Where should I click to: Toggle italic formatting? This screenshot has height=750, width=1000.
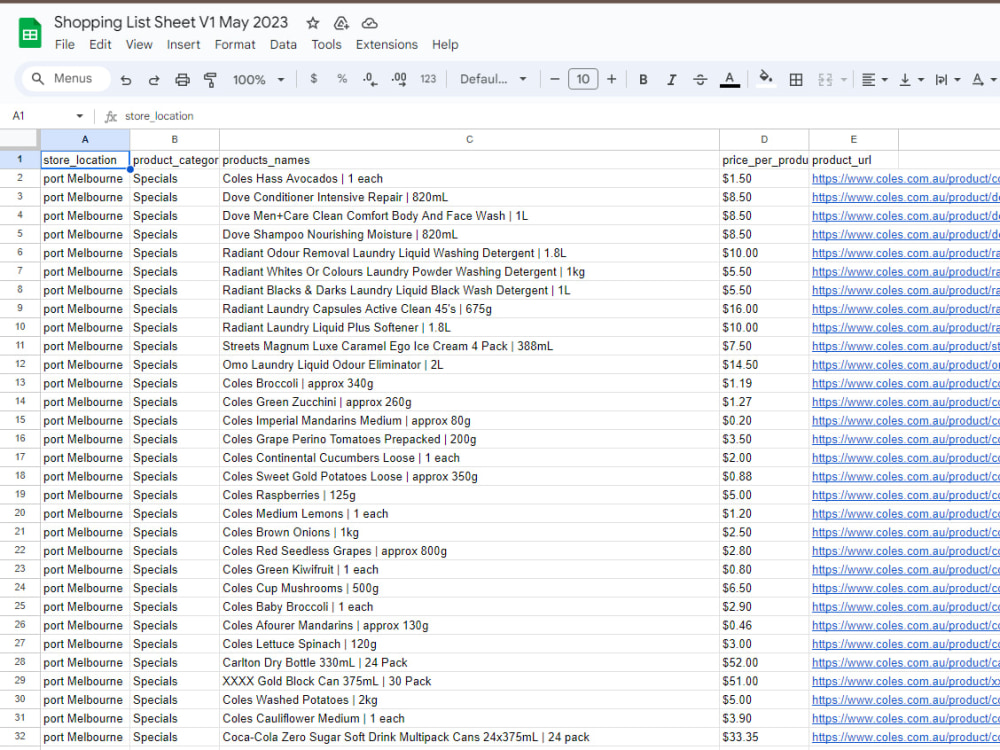672,79
